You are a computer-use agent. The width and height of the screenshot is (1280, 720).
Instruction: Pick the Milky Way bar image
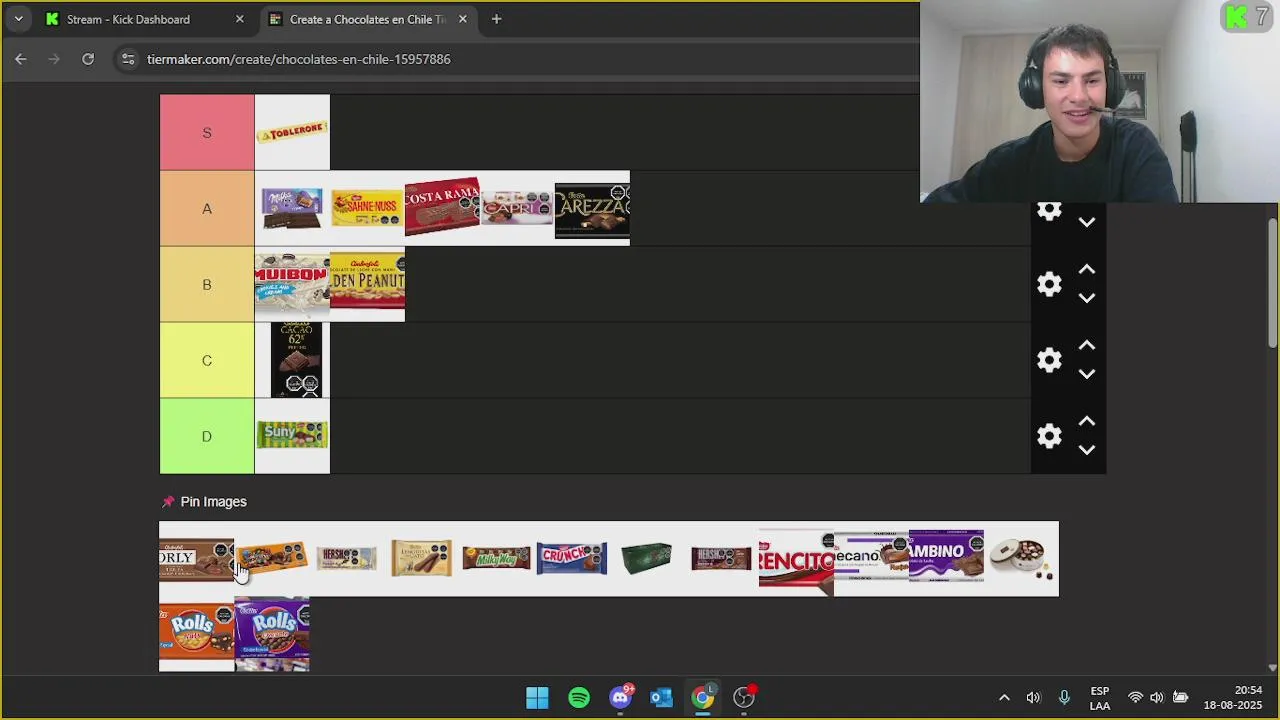pyautogui.click(x=496, y=559)
